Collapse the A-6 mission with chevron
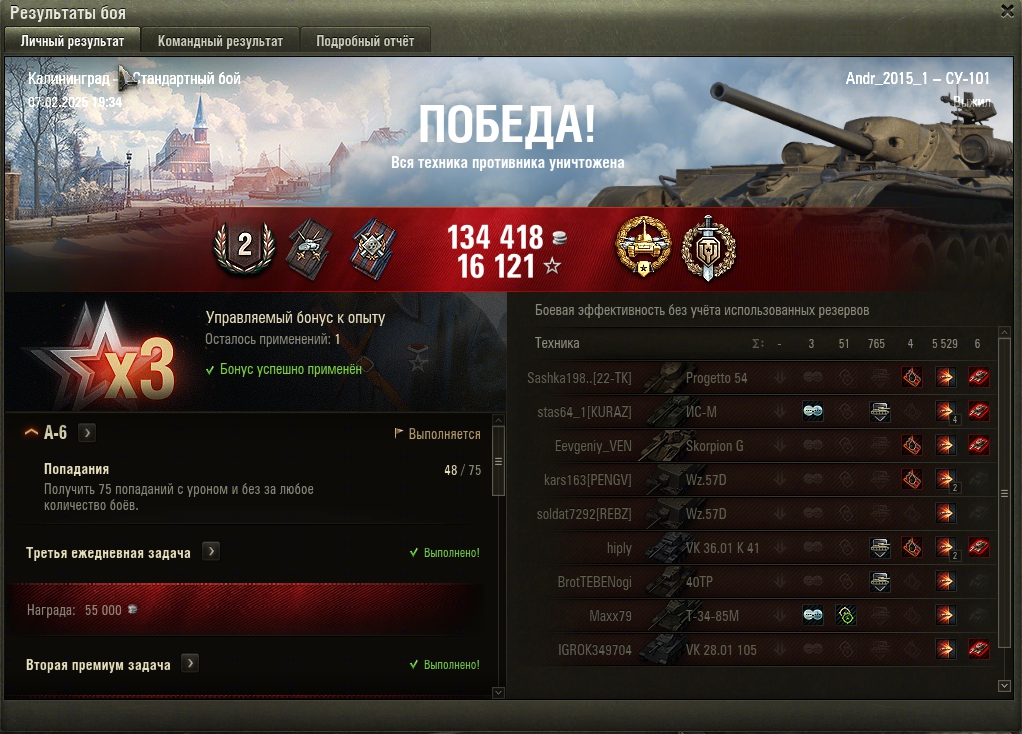The height and width of the screenshot is (734, 1022). click(31, 432)
